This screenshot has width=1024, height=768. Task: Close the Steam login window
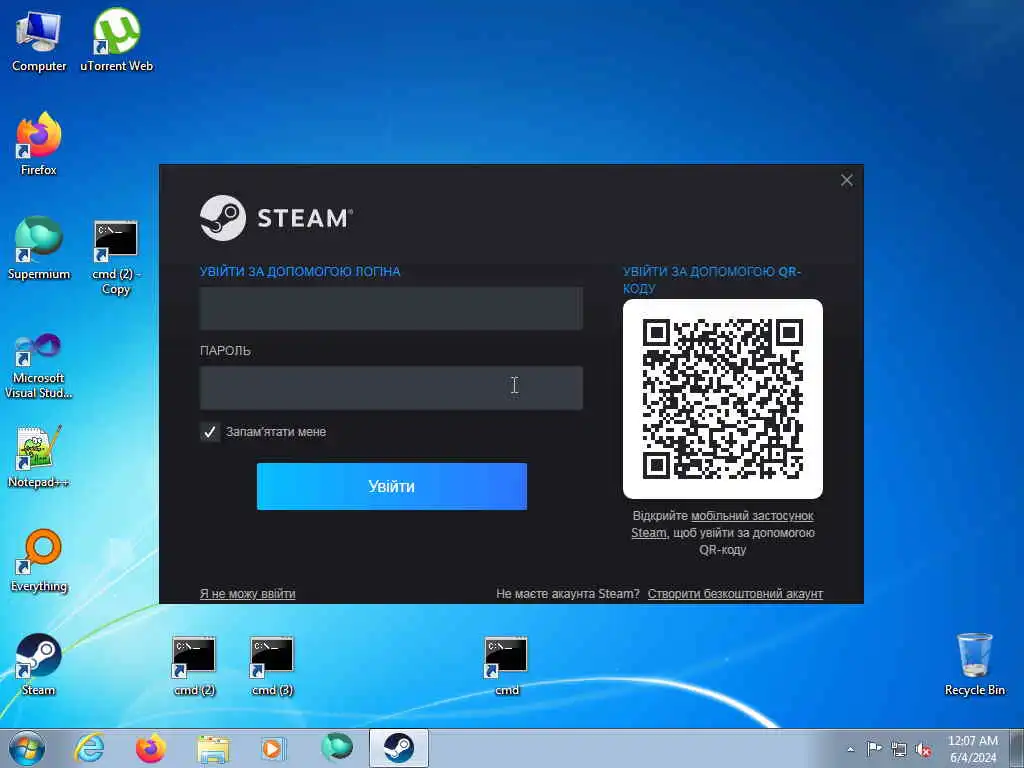tap(846, 180)
